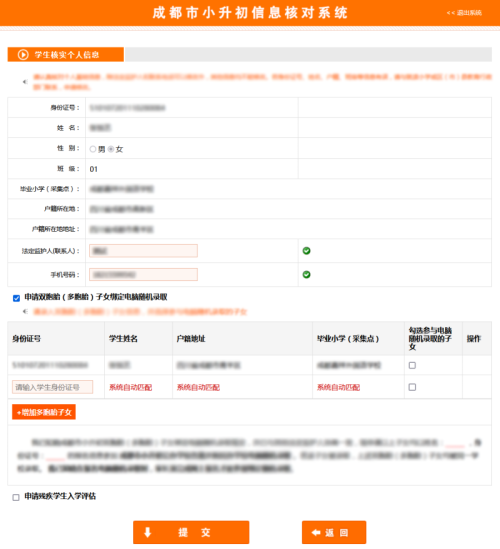Click the 户籍地址 column header

point(191,339)
